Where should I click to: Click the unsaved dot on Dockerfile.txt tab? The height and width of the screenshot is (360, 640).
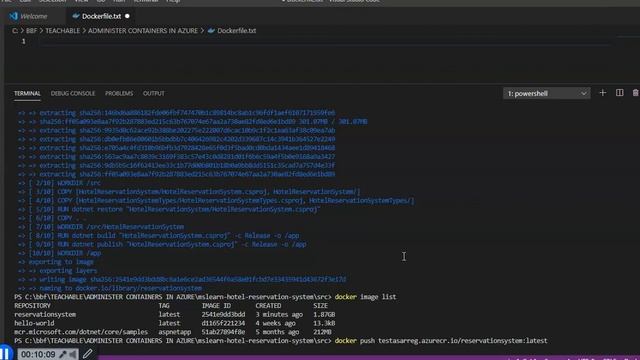point(127,16)
